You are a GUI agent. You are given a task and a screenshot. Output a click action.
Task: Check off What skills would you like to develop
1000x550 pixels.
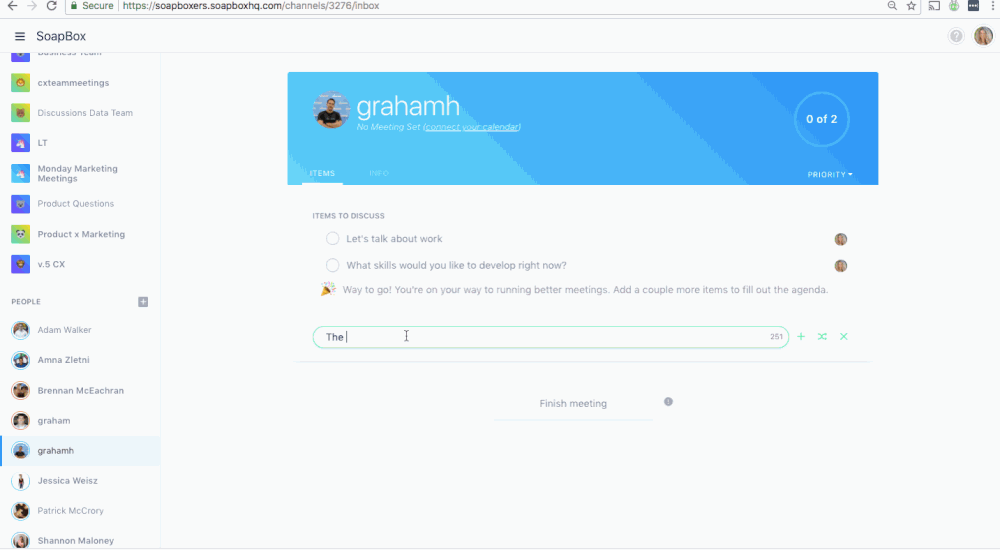[332, 265]
